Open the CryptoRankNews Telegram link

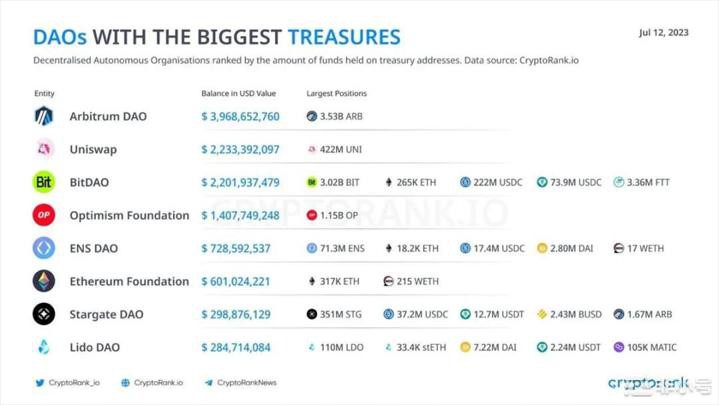click(x=246, y=383)
